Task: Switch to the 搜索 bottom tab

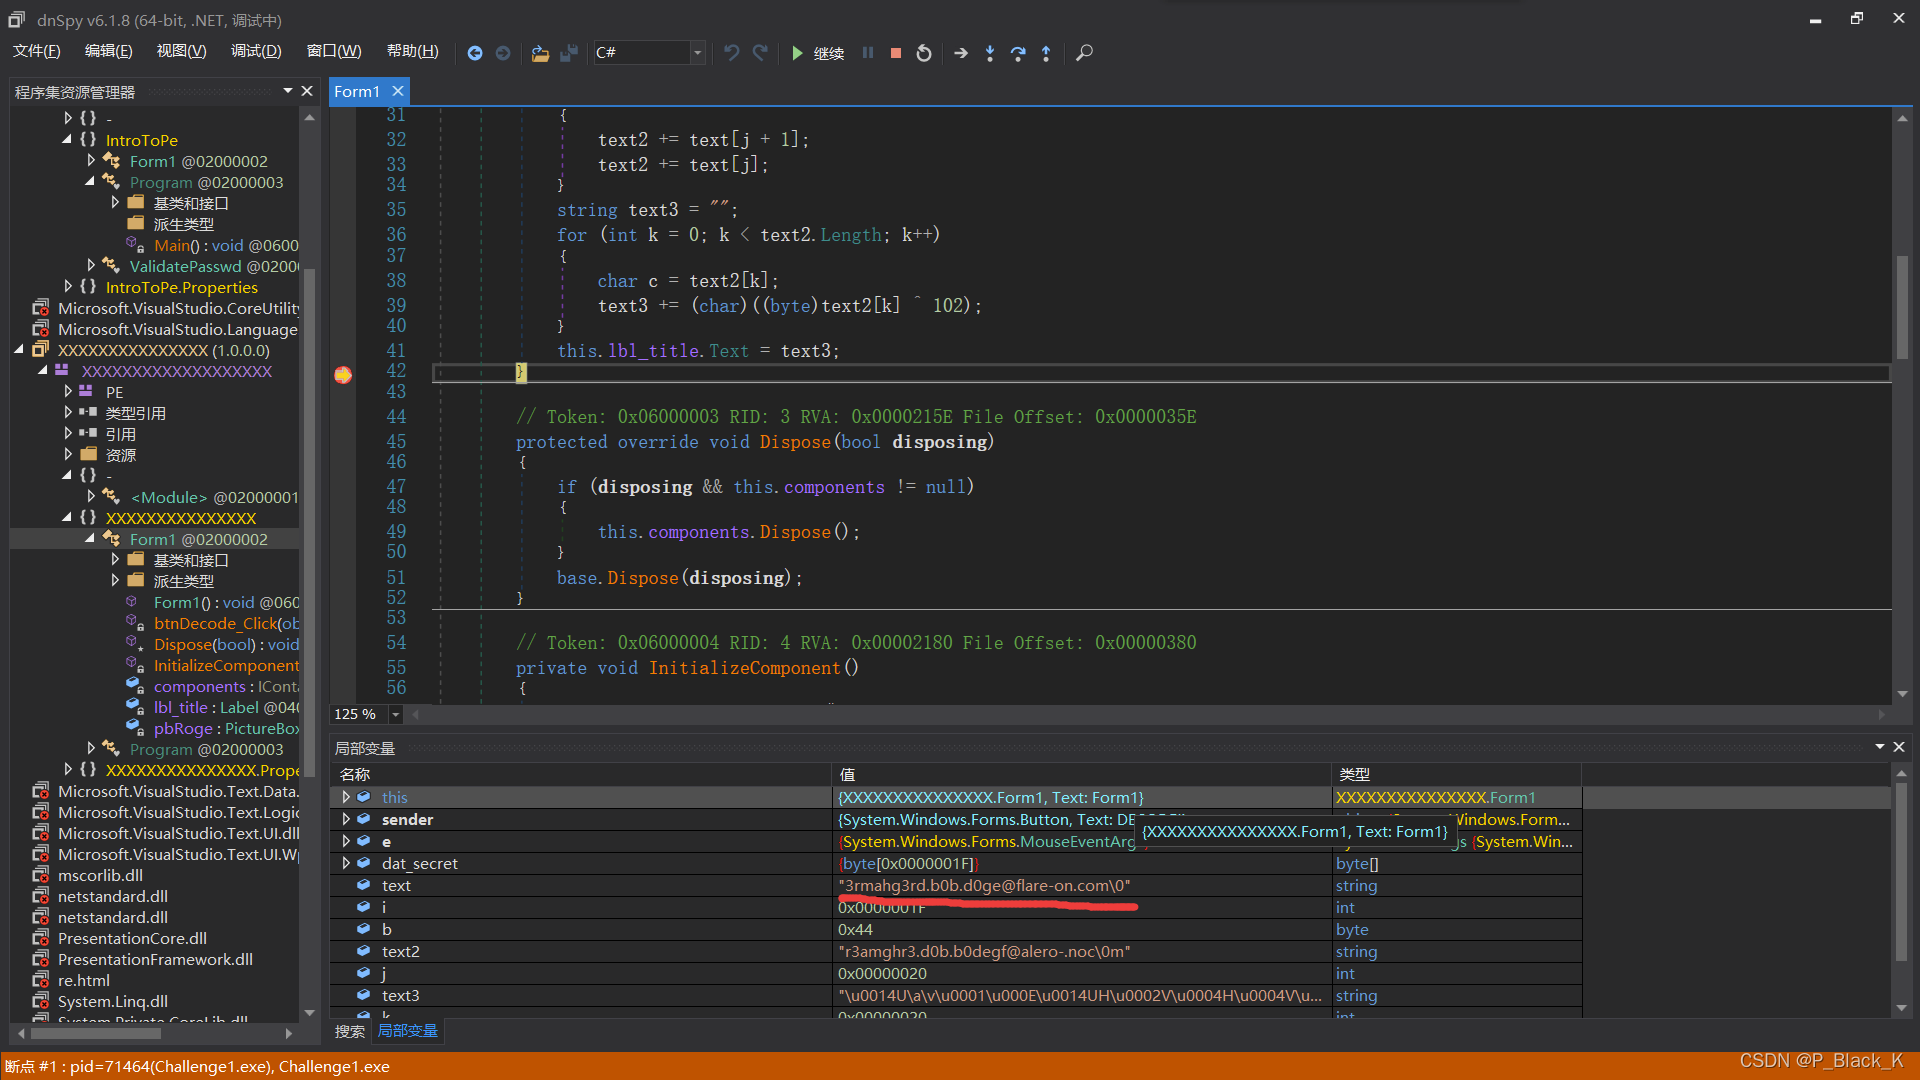Action: (x=349, y=1031)
